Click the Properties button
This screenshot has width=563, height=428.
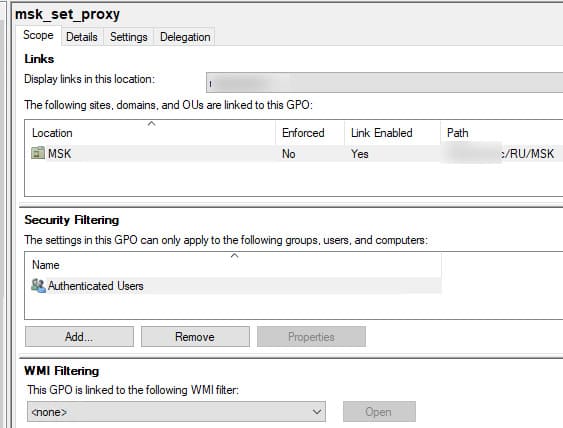[311, 336]
